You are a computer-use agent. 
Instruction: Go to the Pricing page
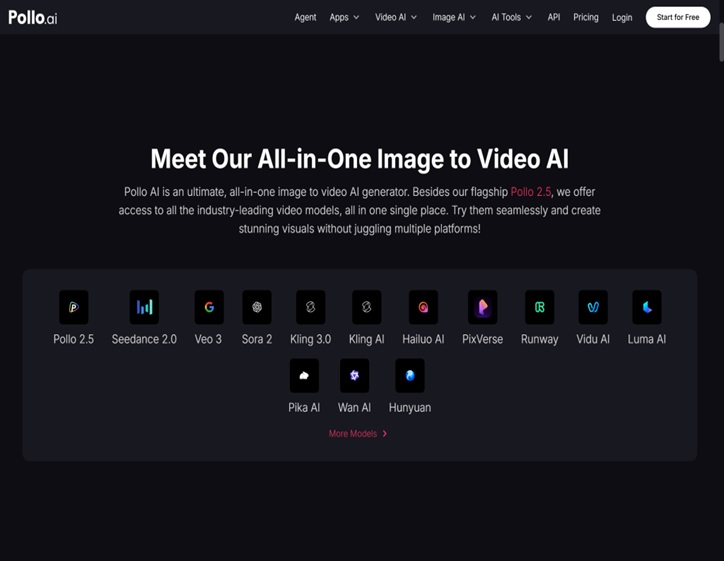click(585, 18)
